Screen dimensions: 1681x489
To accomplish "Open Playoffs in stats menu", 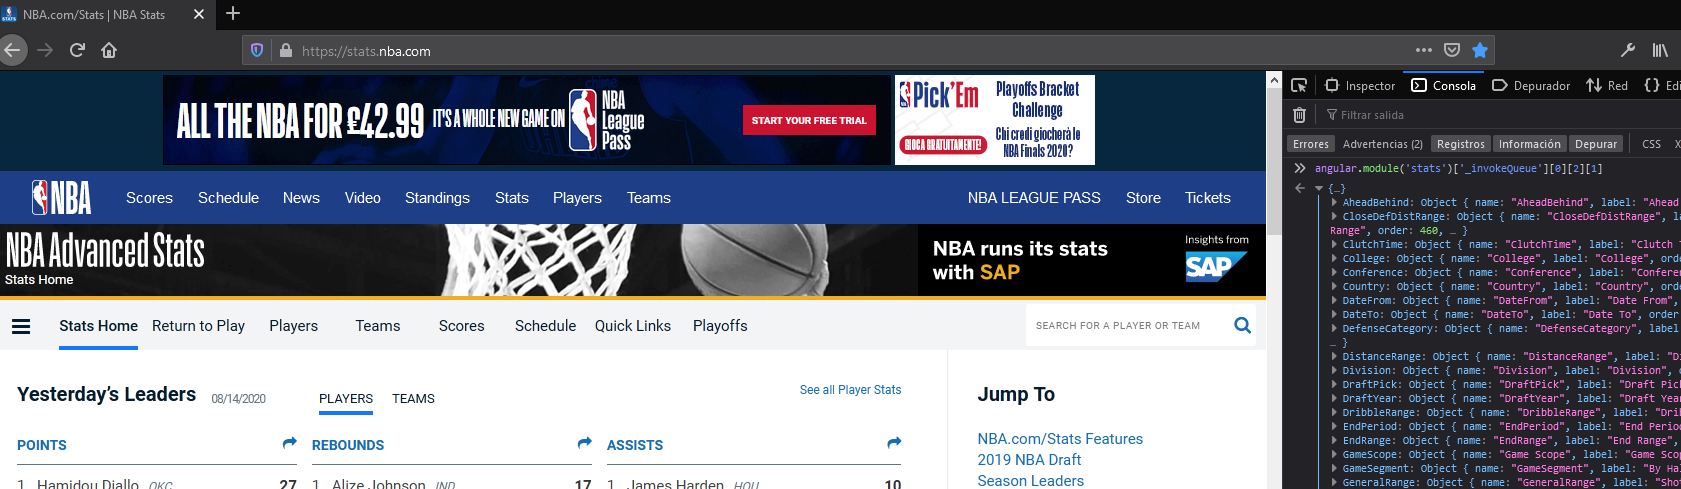I will coord(720,326).
